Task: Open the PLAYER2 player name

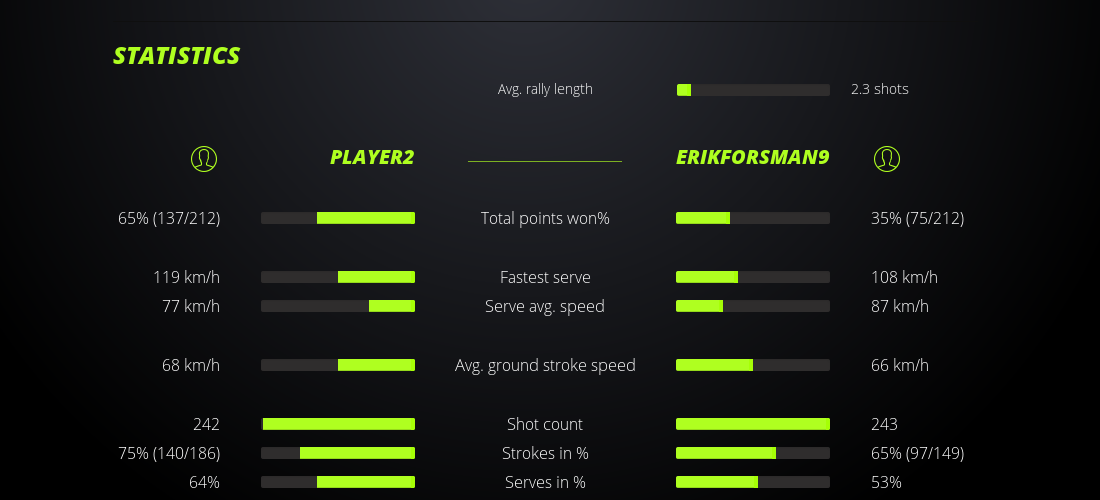Action: (x=372, y=158)
